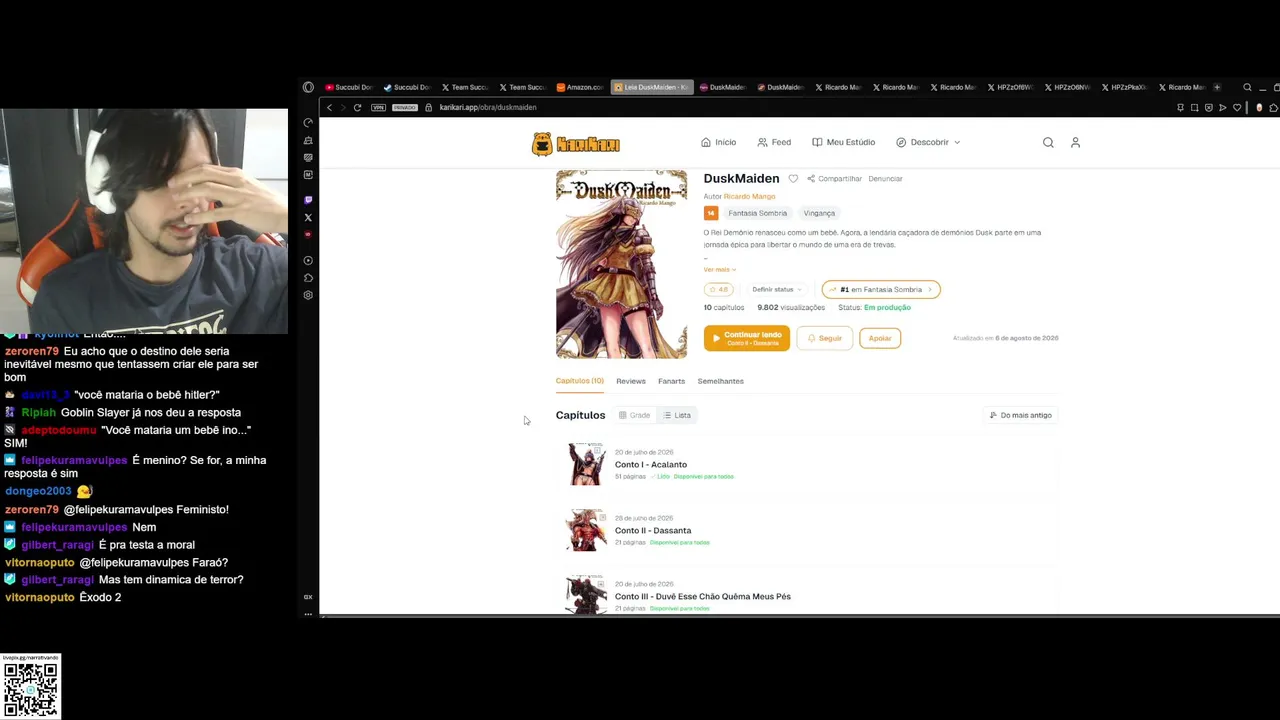Image resolution: width=1280 pixels, height=720 pixels.
Task: Click the Vingança genre tag
Action: 819,213
